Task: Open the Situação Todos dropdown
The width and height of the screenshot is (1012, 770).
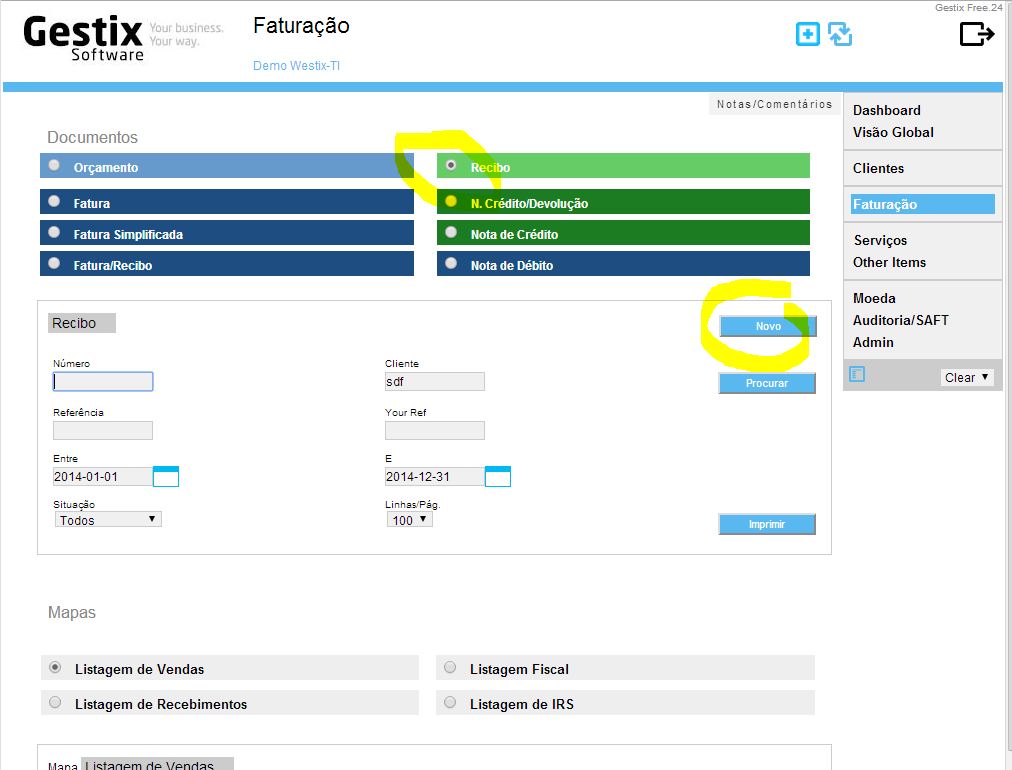Action: point(108,520)
